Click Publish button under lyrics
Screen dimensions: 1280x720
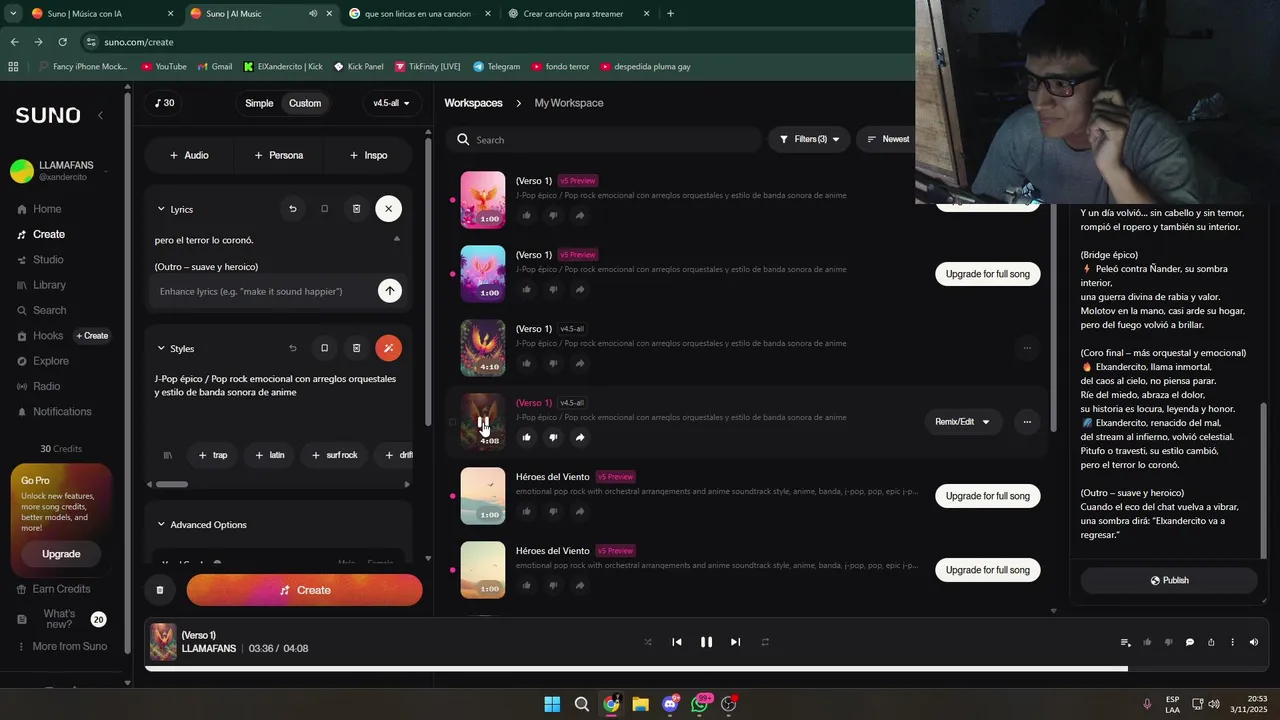click(1168, 580)
